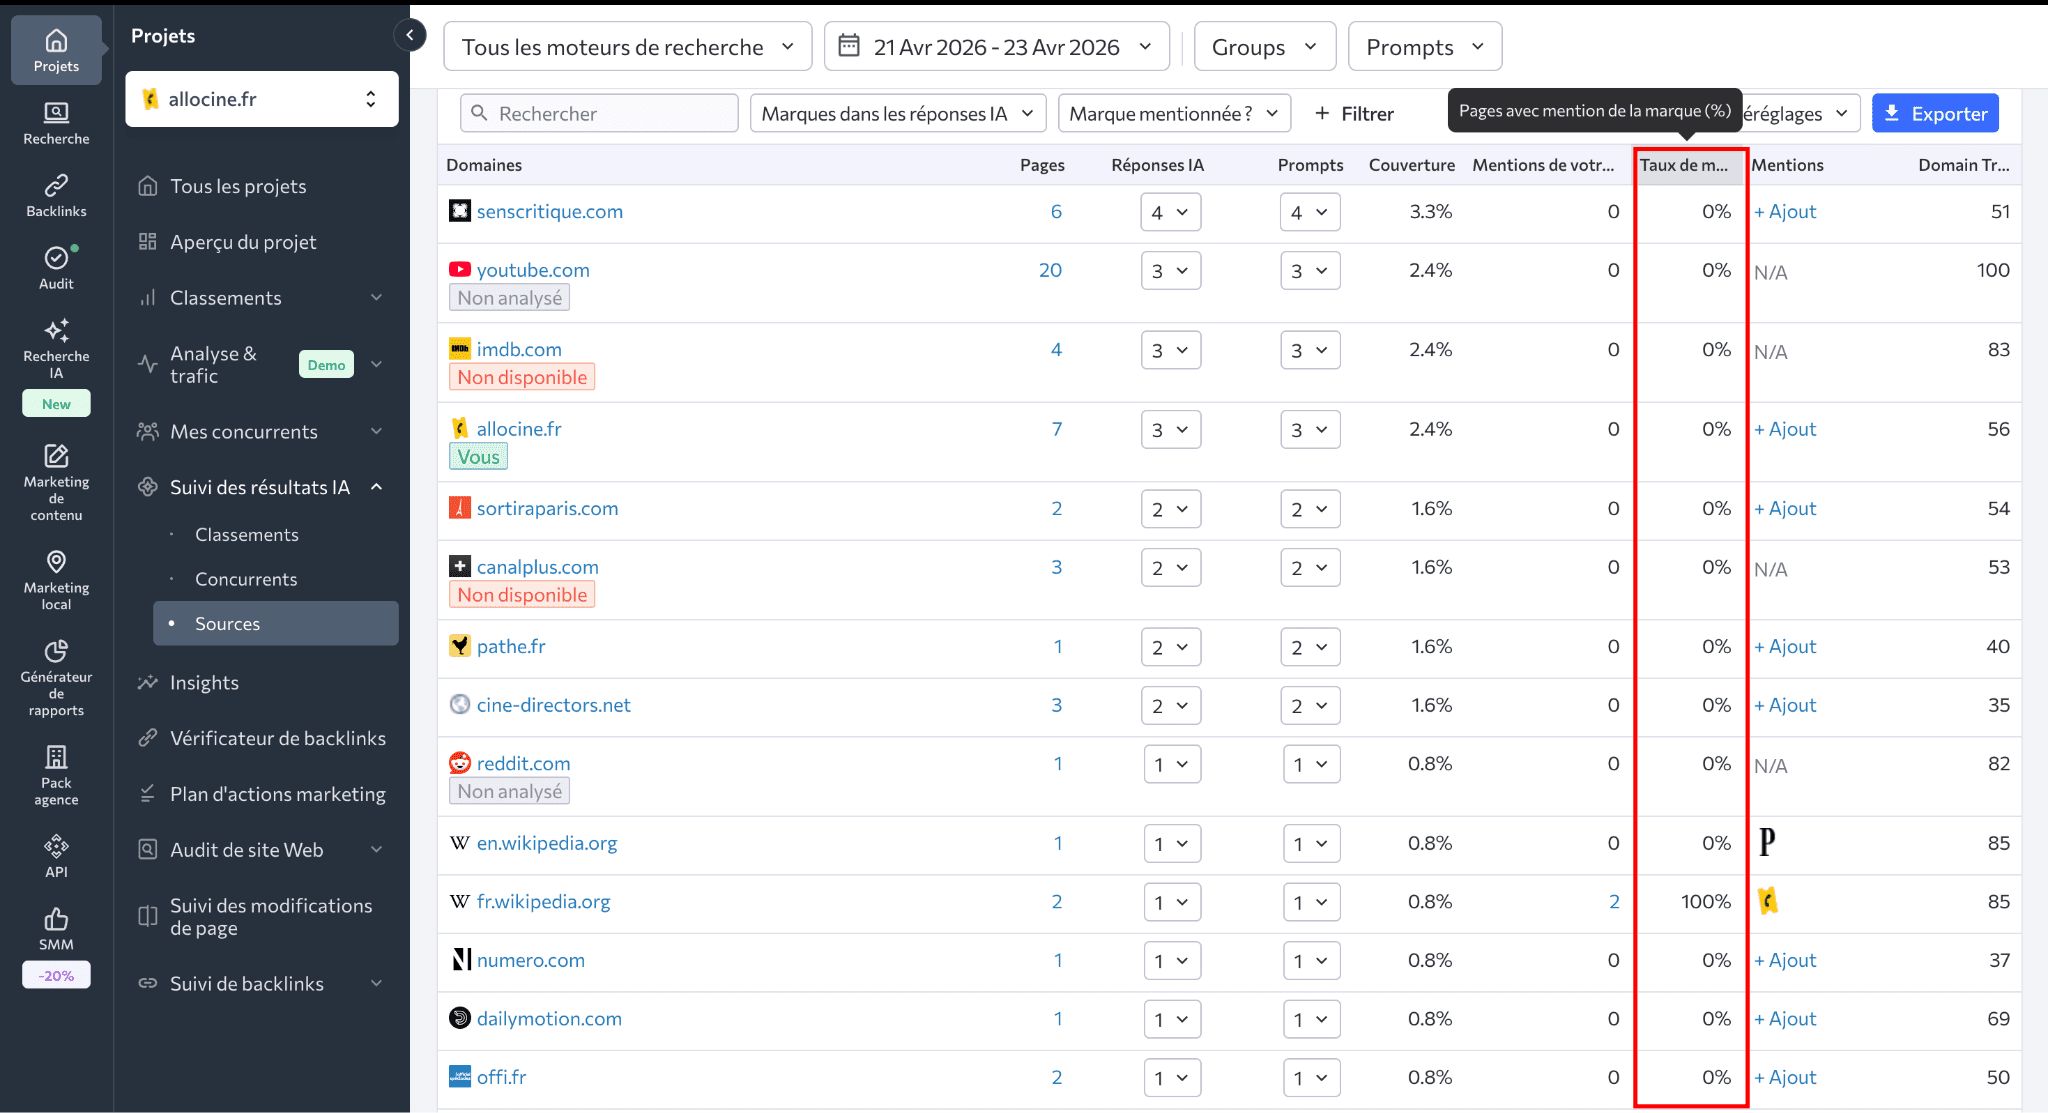Viewport: 2048px width, 1113px height.
Task: Click the senscritique.com favicon
Action: [460, 211]
